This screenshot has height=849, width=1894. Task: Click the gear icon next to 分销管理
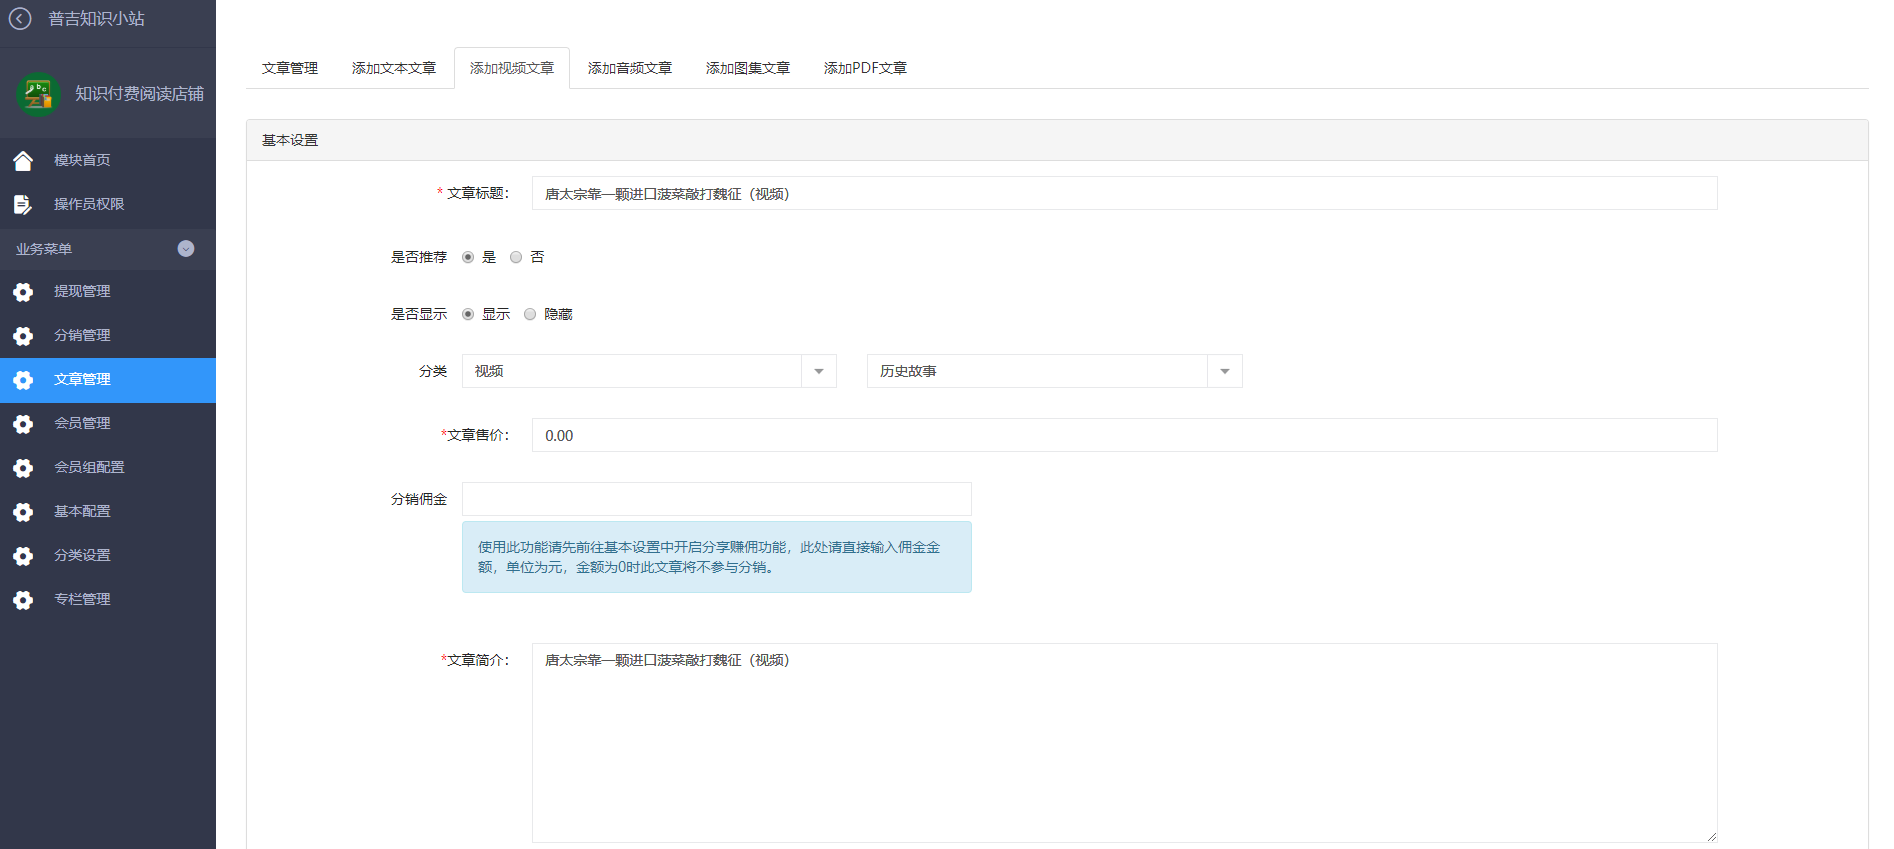point(23,336)
